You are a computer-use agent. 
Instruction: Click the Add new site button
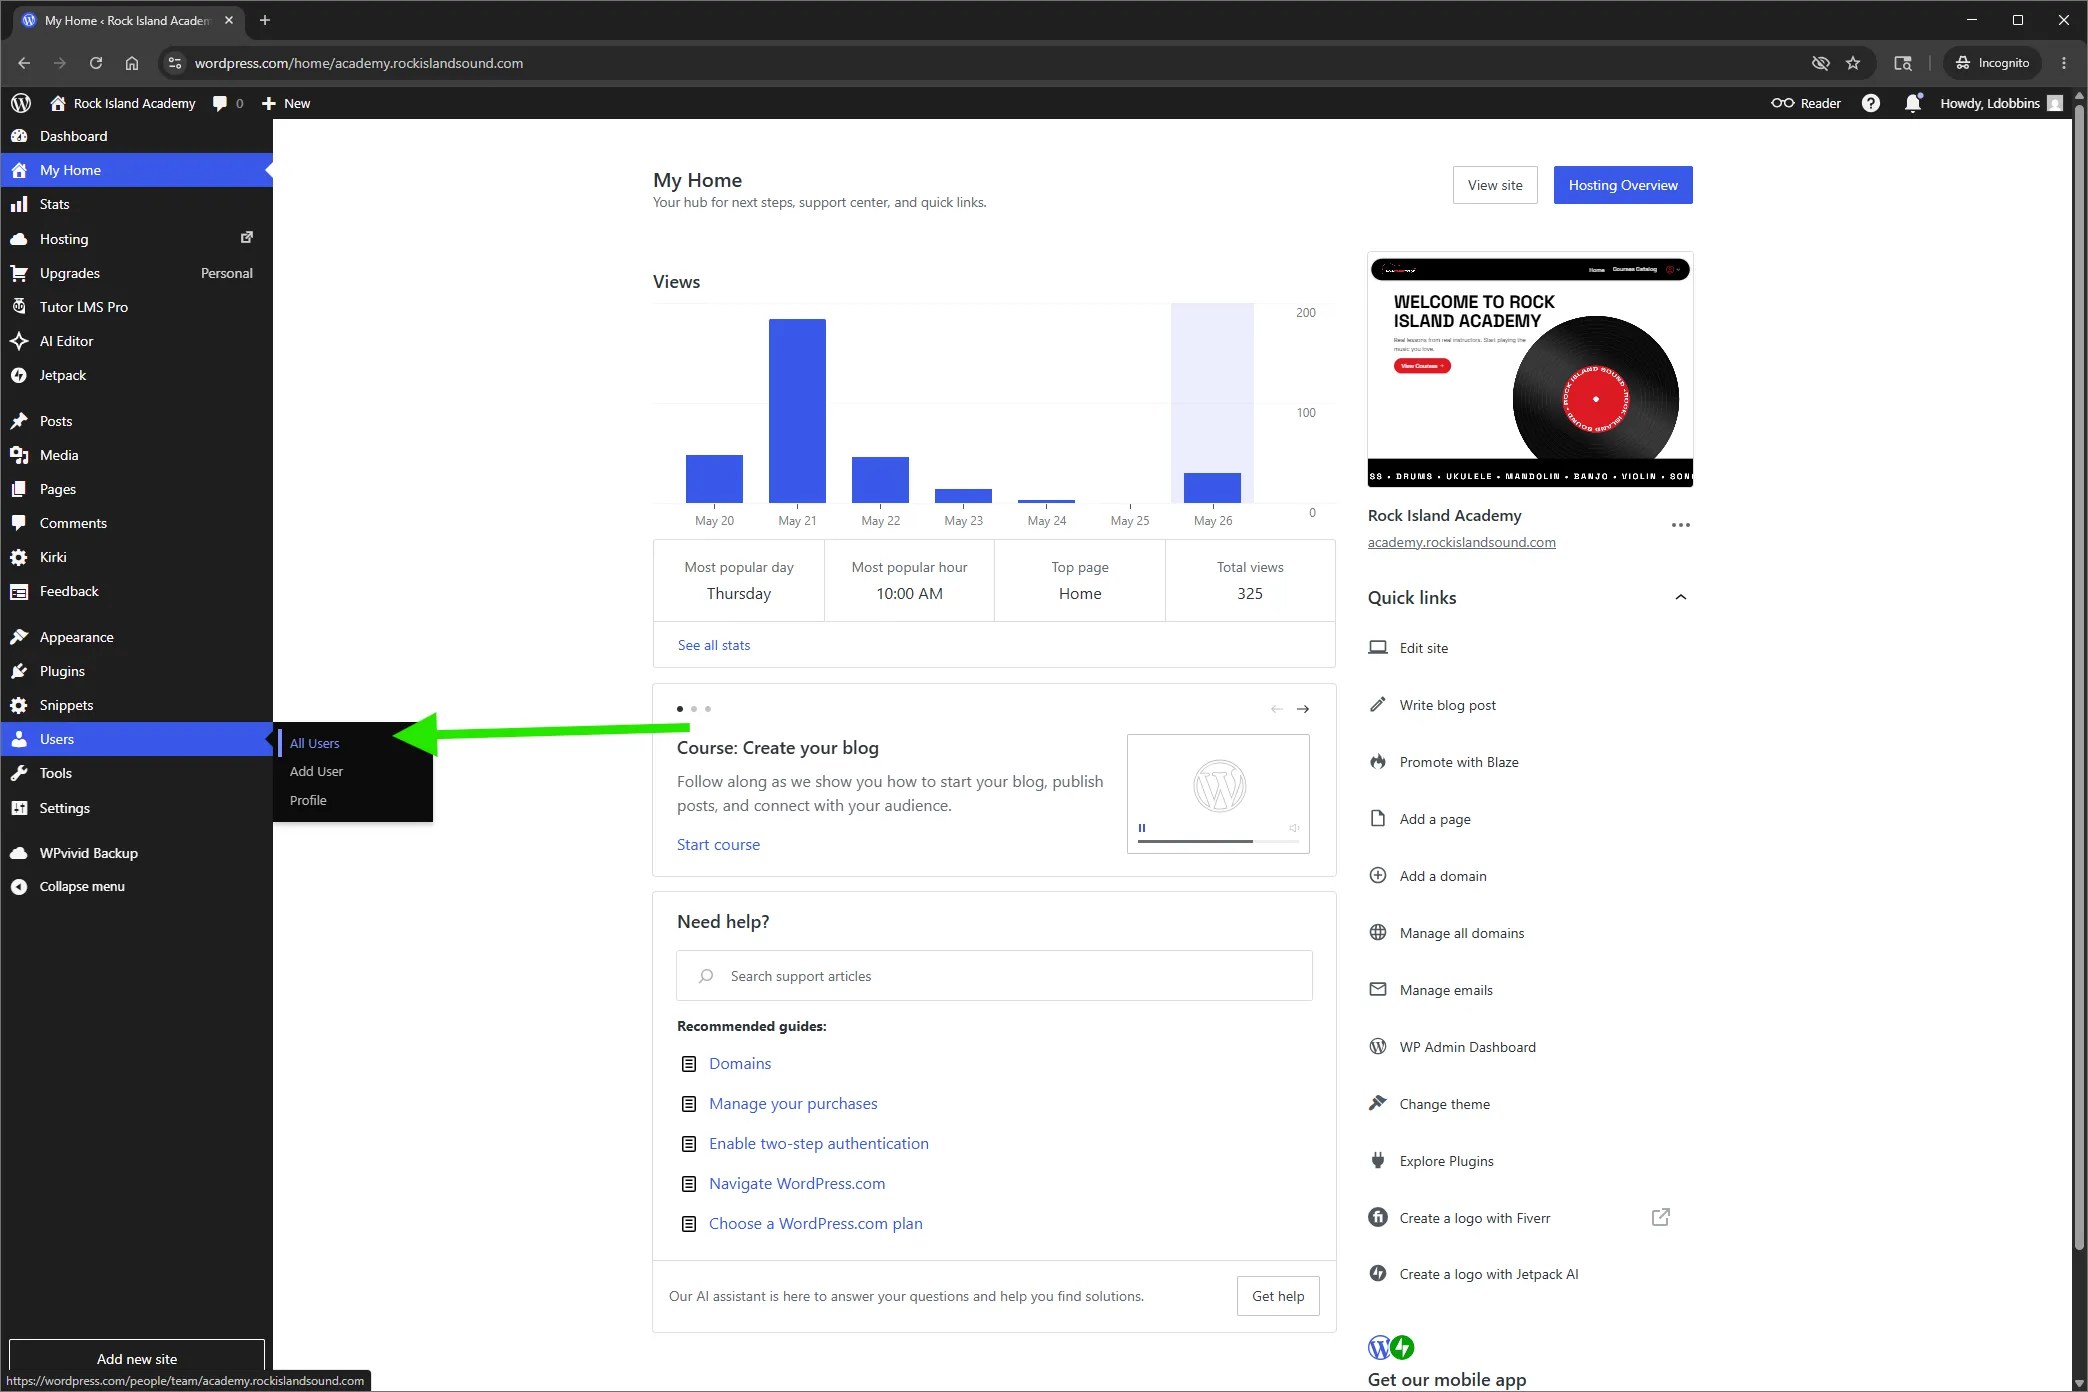click(137, 1358)
